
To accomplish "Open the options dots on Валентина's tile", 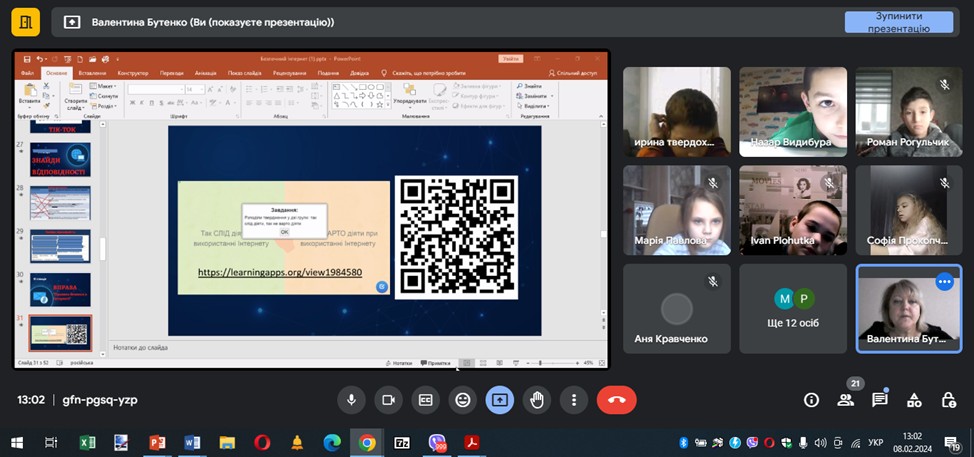I will [x=945, y=282].
